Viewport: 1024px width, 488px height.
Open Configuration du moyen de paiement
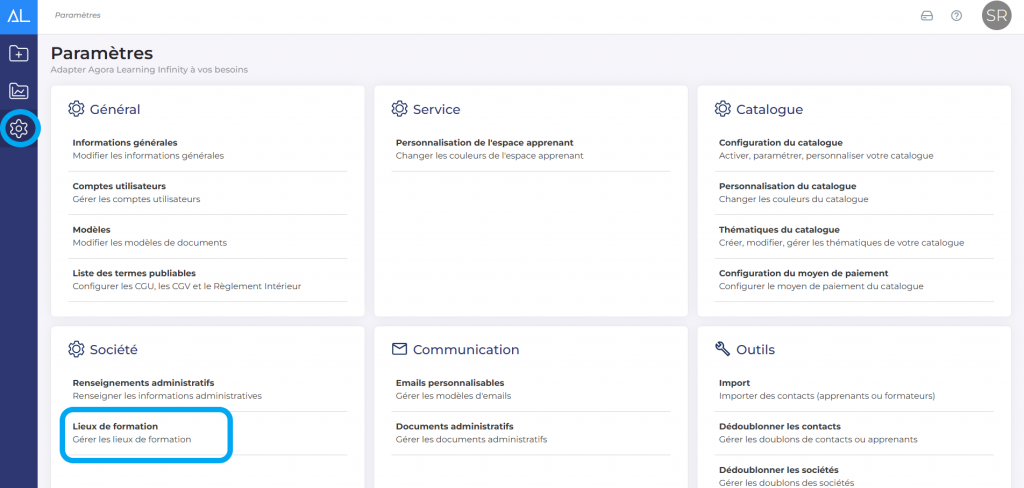(x=803, y=273)
